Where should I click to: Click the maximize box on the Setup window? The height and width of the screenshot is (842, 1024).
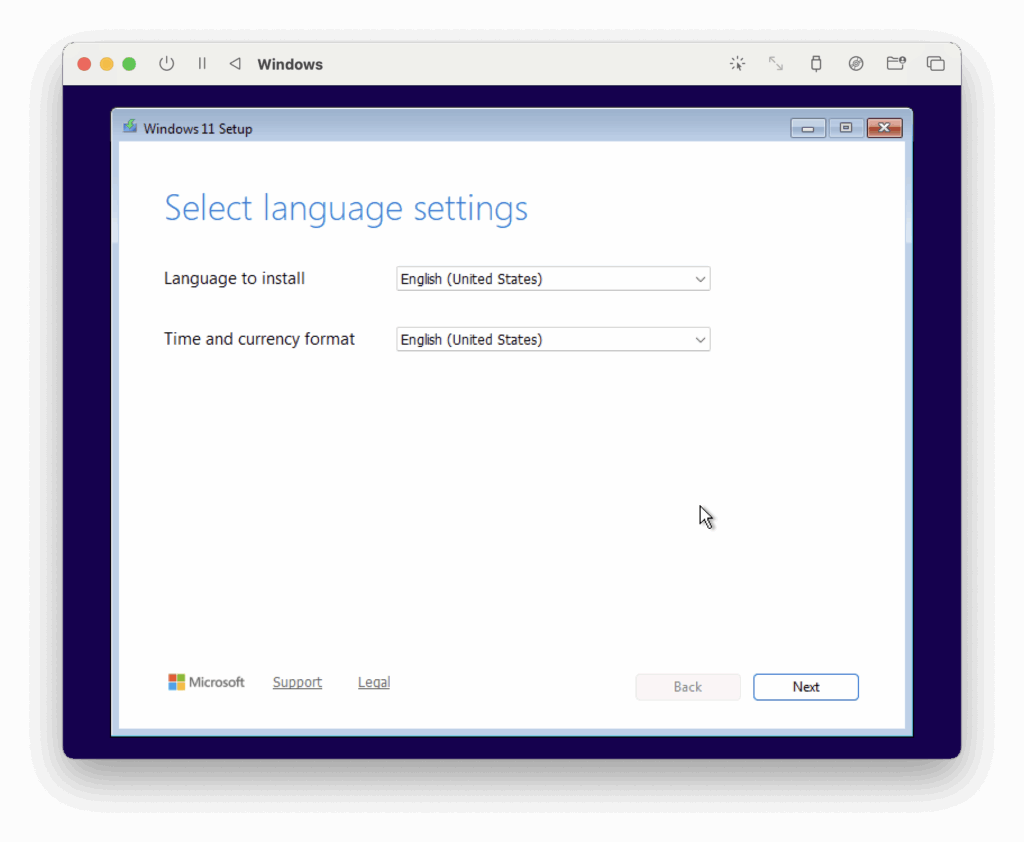coord(846,127)
